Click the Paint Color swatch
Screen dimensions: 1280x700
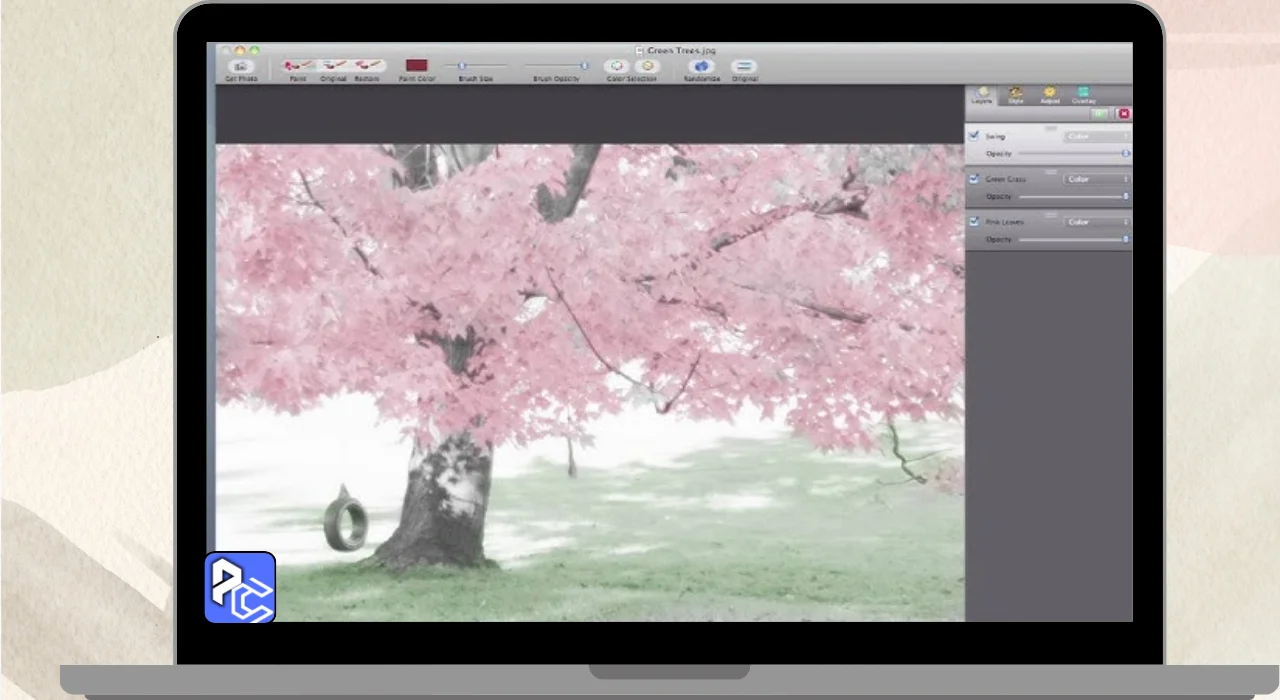tap(417, 65)
